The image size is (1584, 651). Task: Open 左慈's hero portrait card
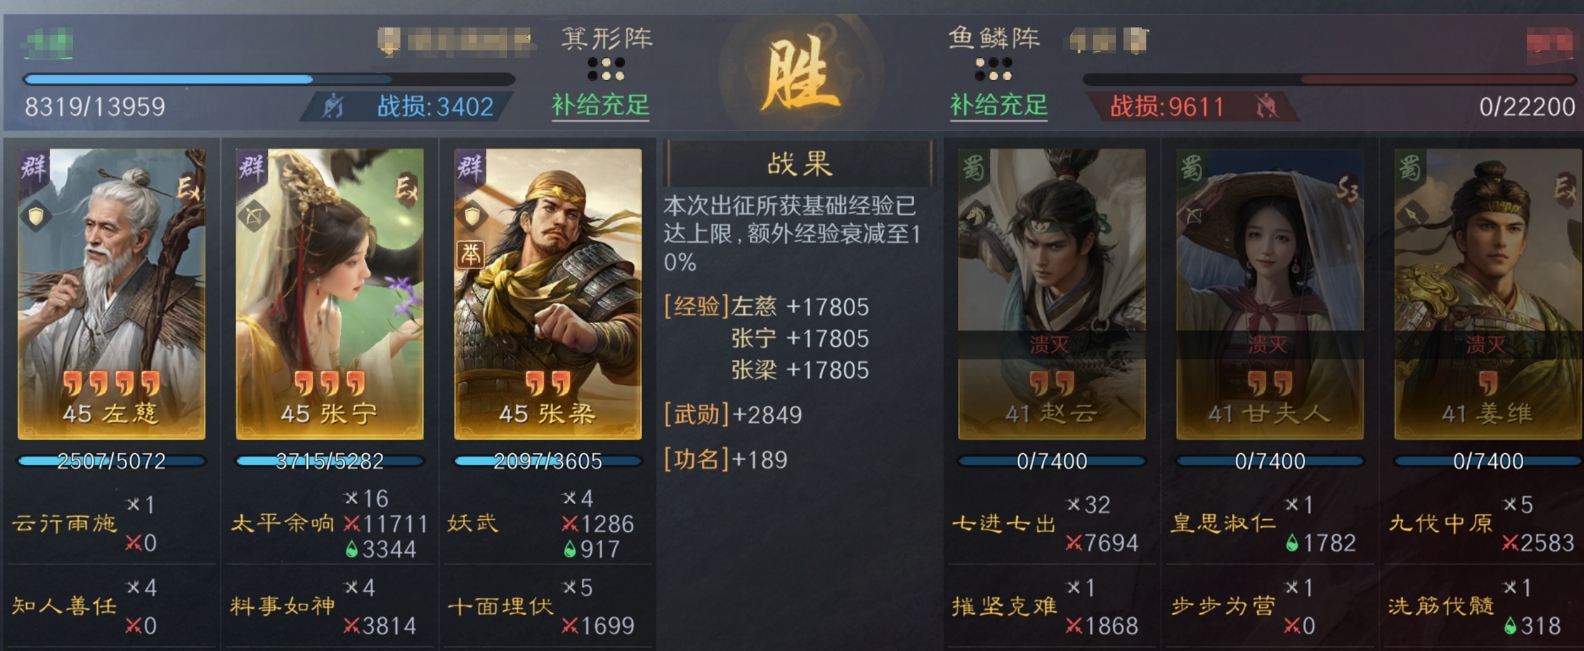coord(111,294)
